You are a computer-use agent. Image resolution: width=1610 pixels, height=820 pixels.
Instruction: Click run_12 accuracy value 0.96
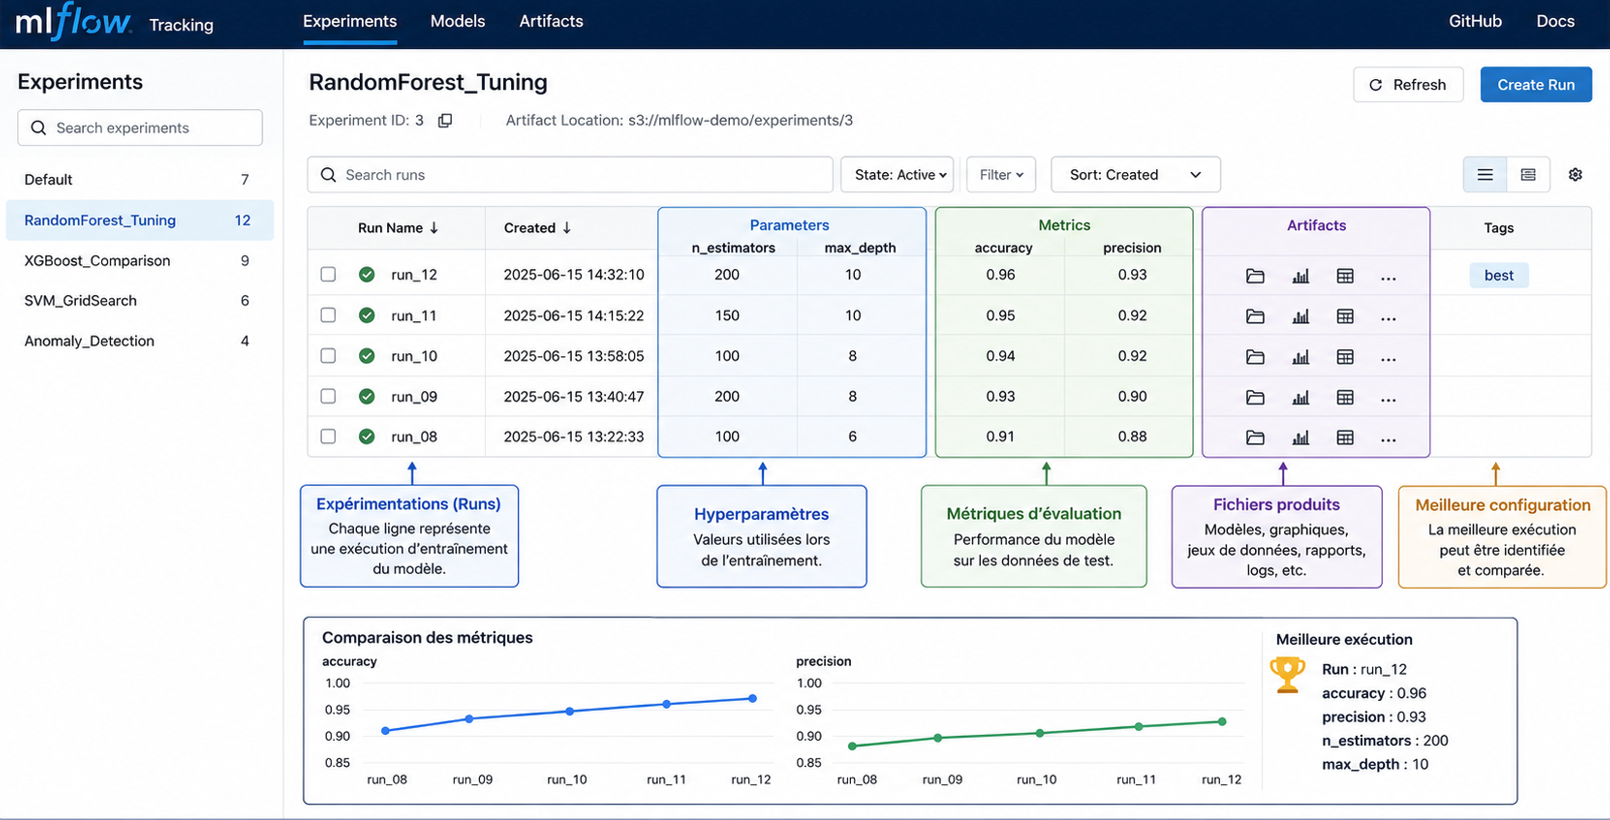1000,274
